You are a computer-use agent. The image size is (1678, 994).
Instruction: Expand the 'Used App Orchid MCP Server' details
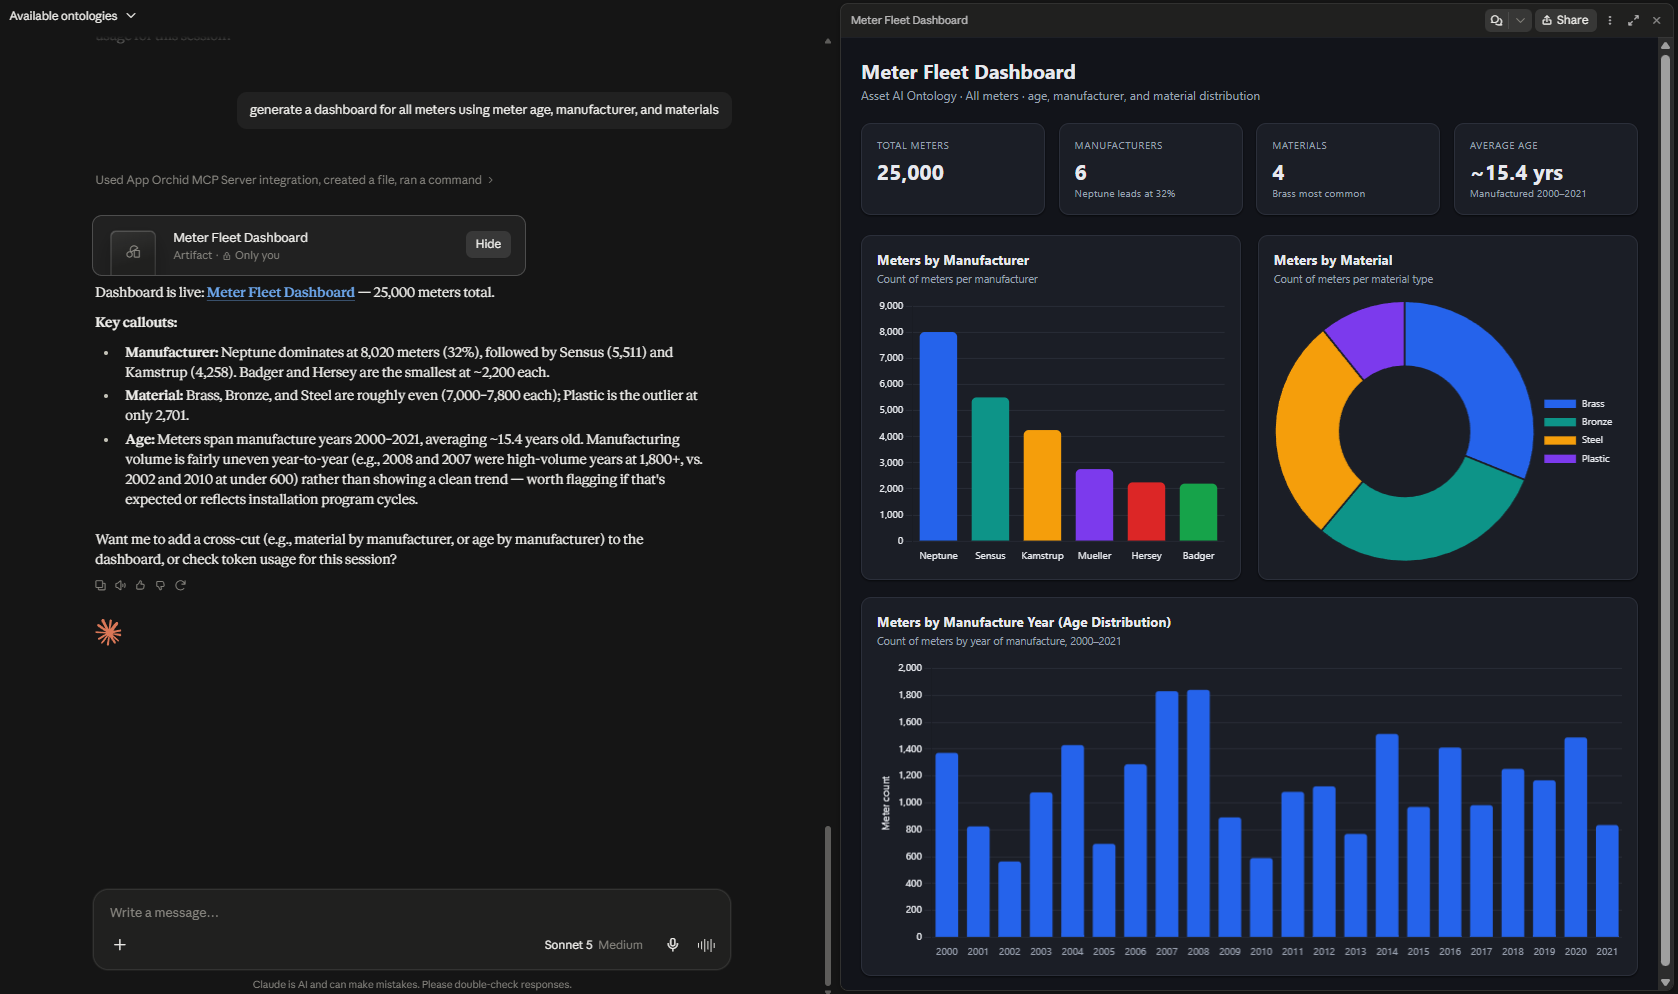pyautogui.click(x=294, y=180)
